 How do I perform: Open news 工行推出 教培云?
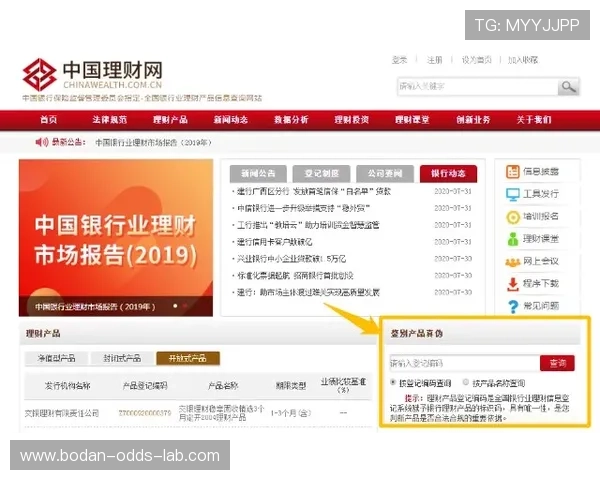point(308,225)
